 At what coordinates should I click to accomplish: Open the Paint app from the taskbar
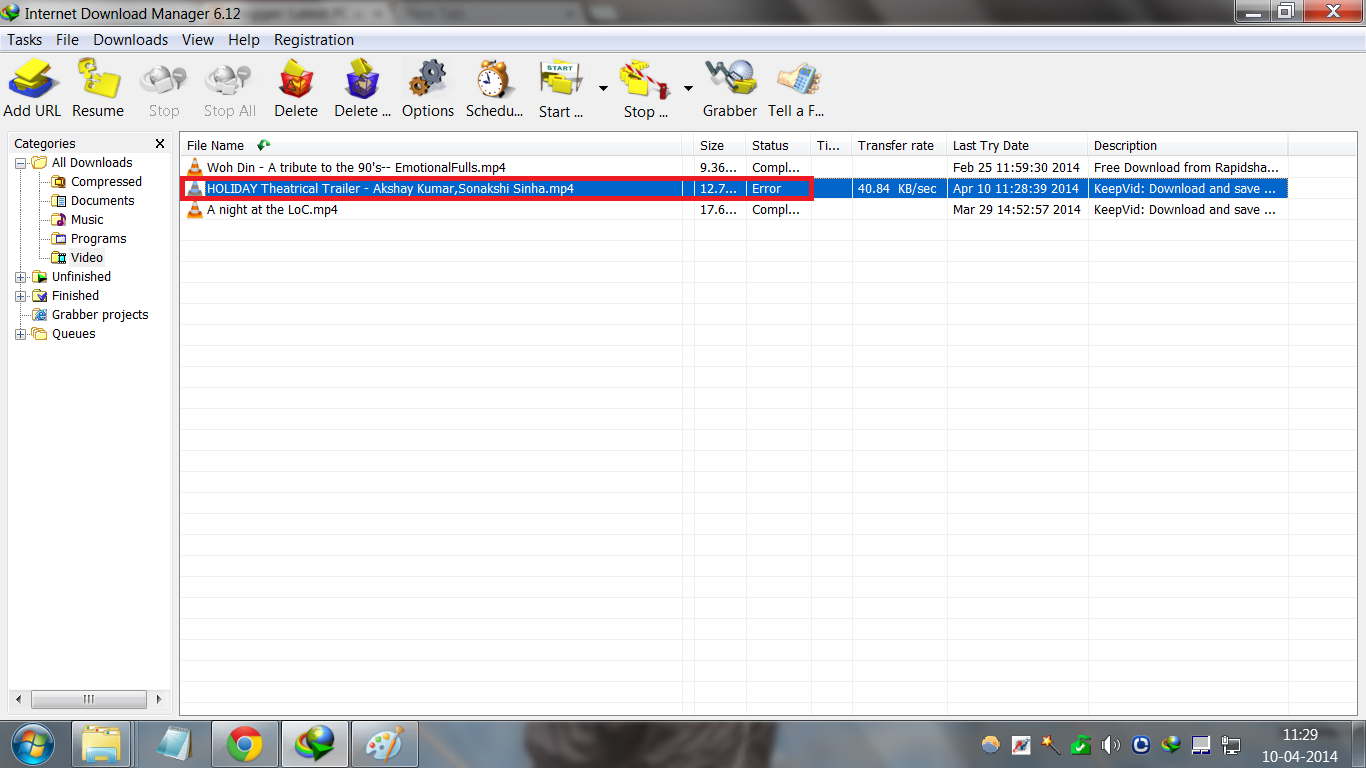tap(385, 745)
